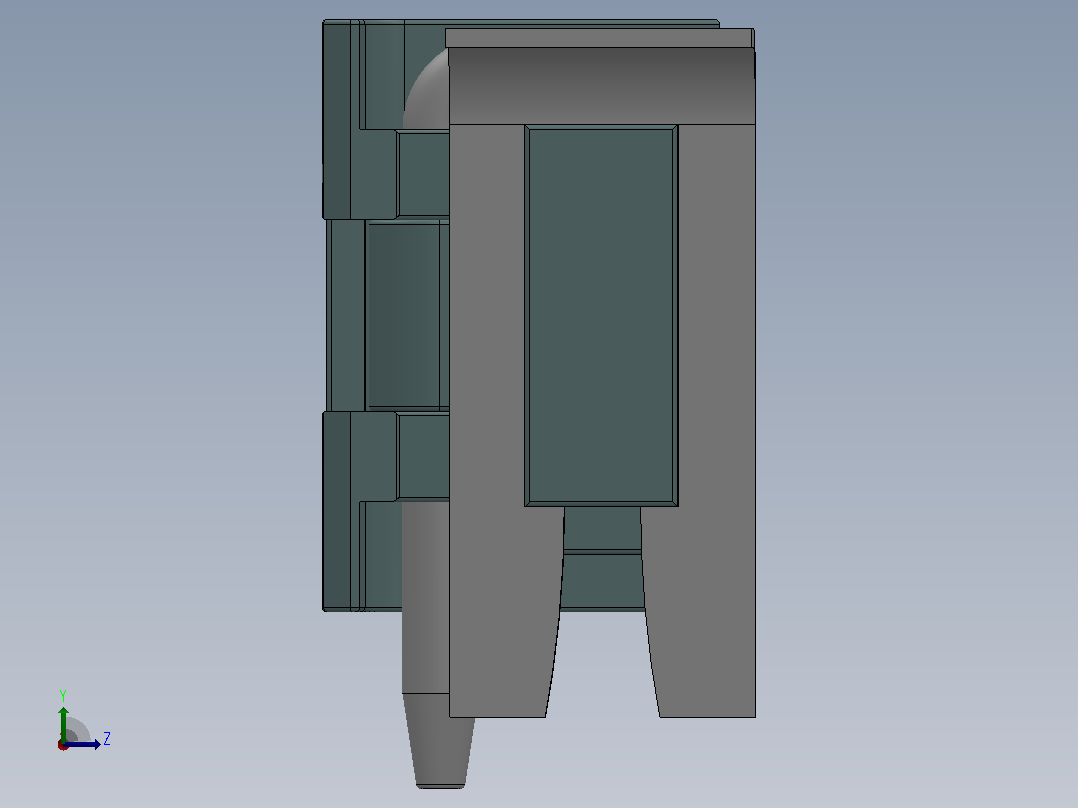1078x808 pixels.
Task: Click the green Y axis arrow of triad
Action: pyautogui.click(x=63, y=723)
